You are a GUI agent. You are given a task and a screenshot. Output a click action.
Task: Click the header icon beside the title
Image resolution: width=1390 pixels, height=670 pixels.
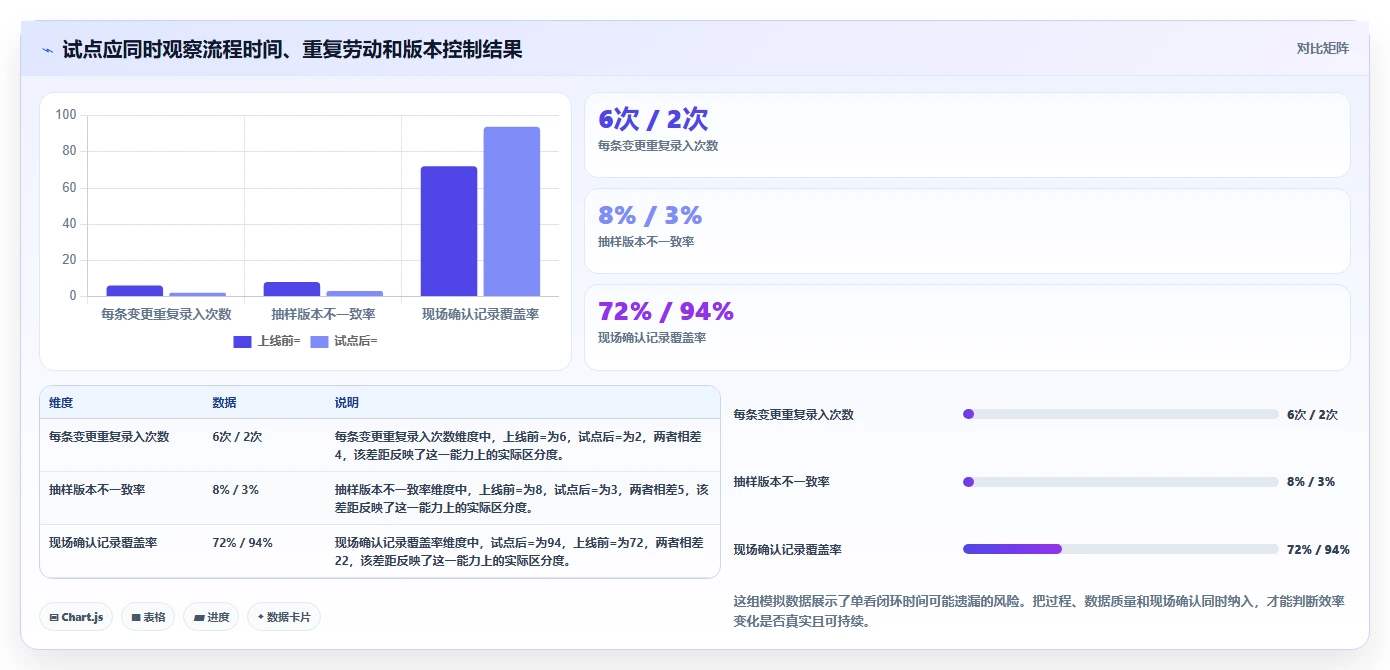pyautogui.click(x=47, y=50)
